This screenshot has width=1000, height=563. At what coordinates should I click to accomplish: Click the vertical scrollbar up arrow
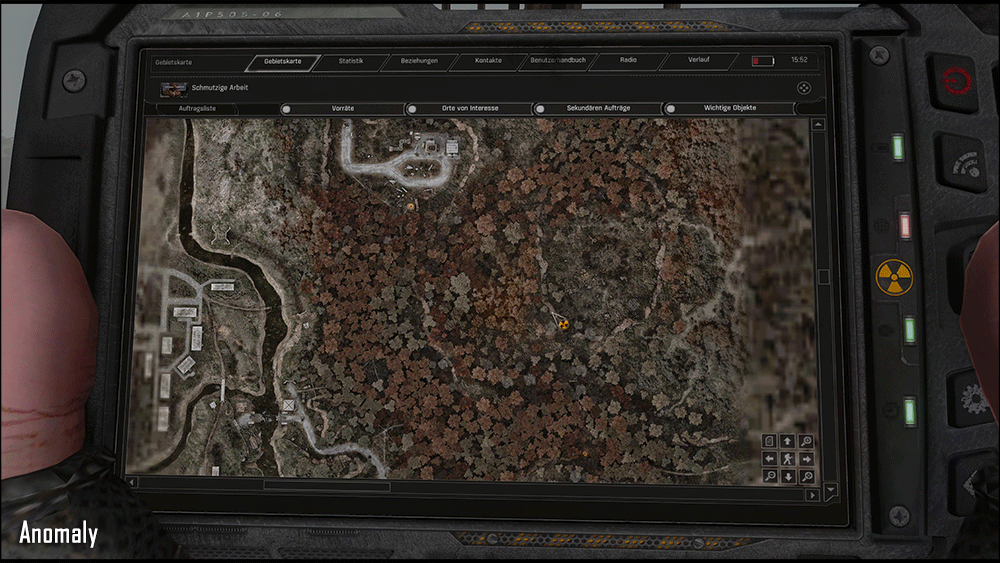[x=818, y=125]
